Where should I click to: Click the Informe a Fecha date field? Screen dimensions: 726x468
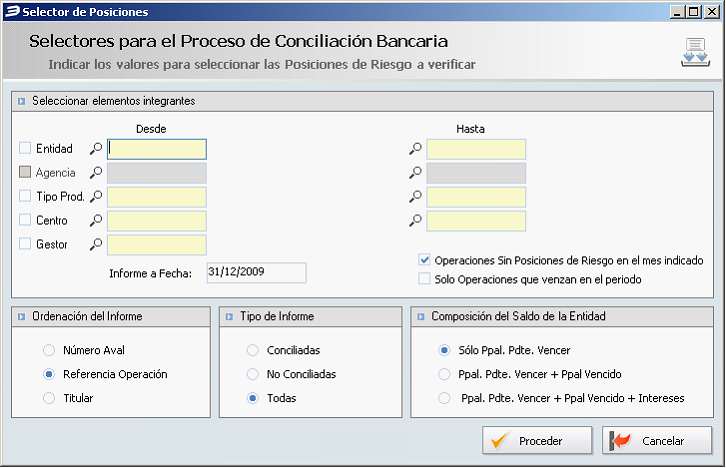[257, 272]
